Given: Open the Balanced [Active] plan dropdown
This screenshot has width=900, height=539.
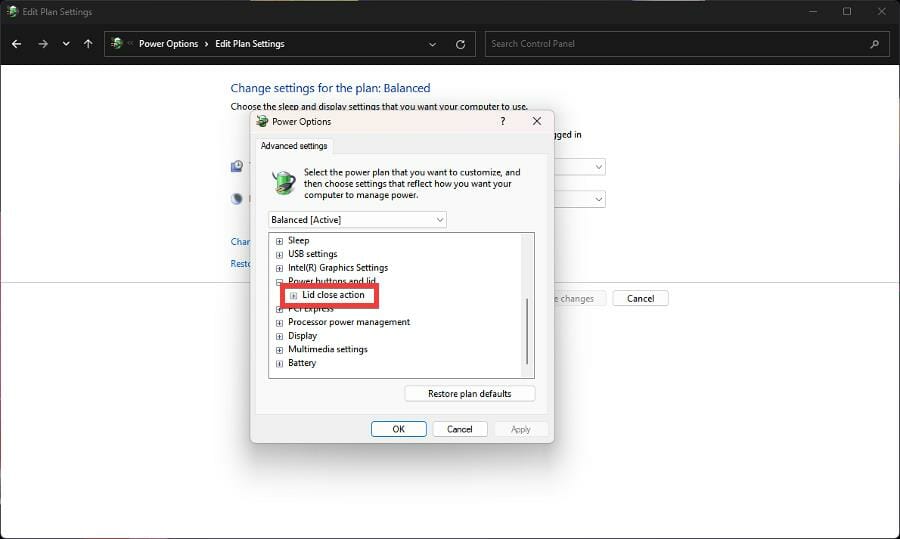Looking at the screenshot, I should coord(357,220).
